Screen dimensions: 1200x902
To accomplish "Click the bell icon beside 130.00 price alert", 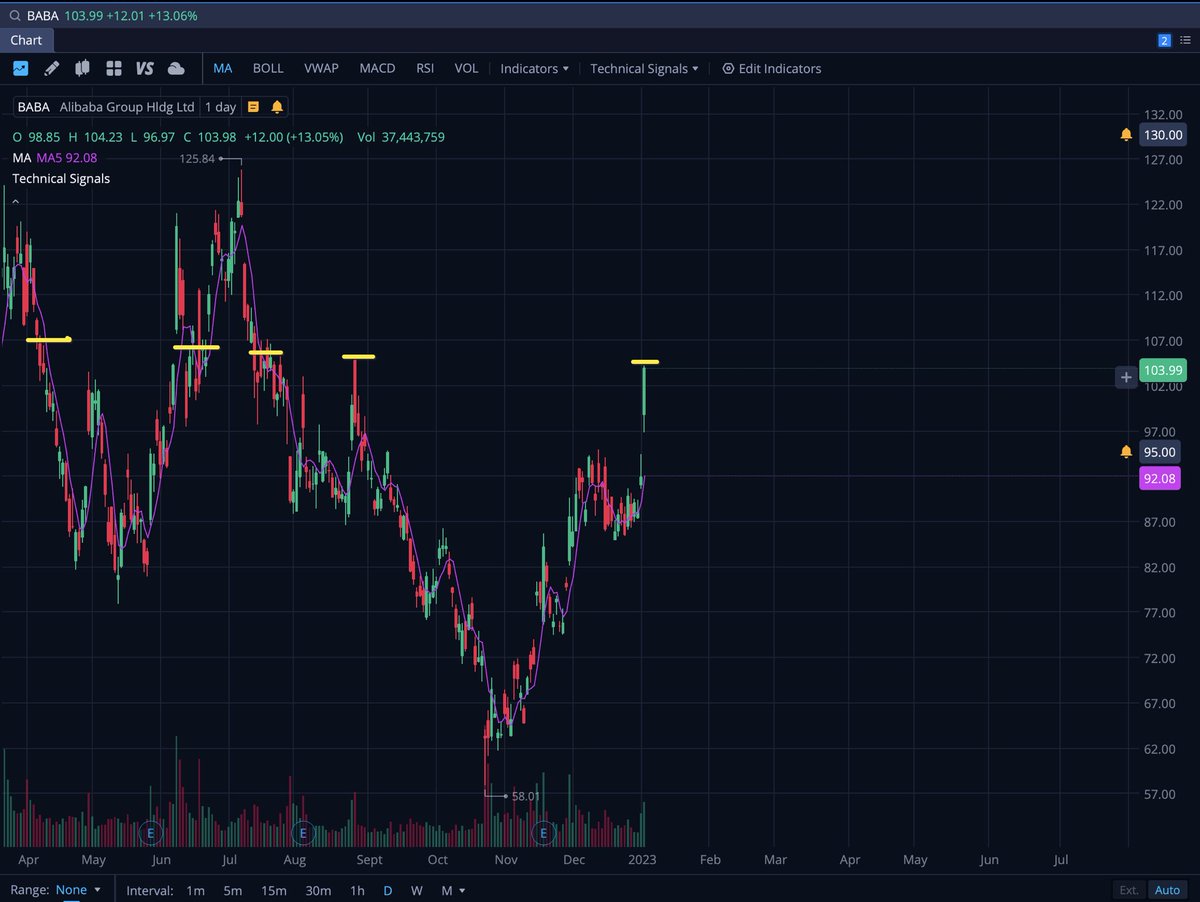I will click(x=1126, y=135).
